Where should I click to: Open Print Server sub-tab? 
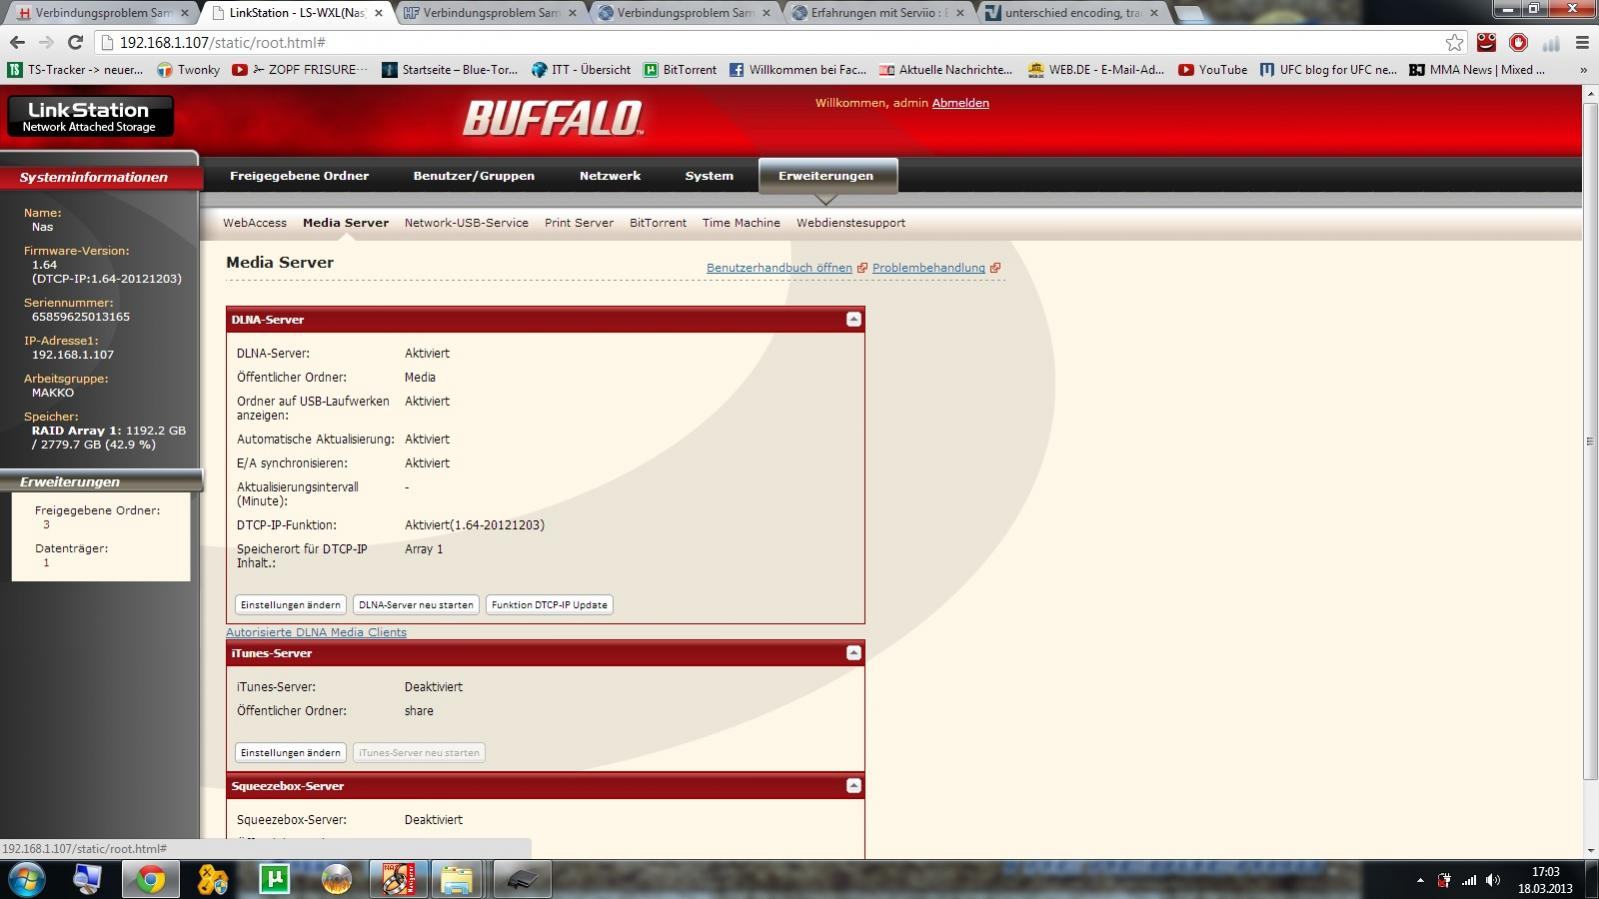579,223
